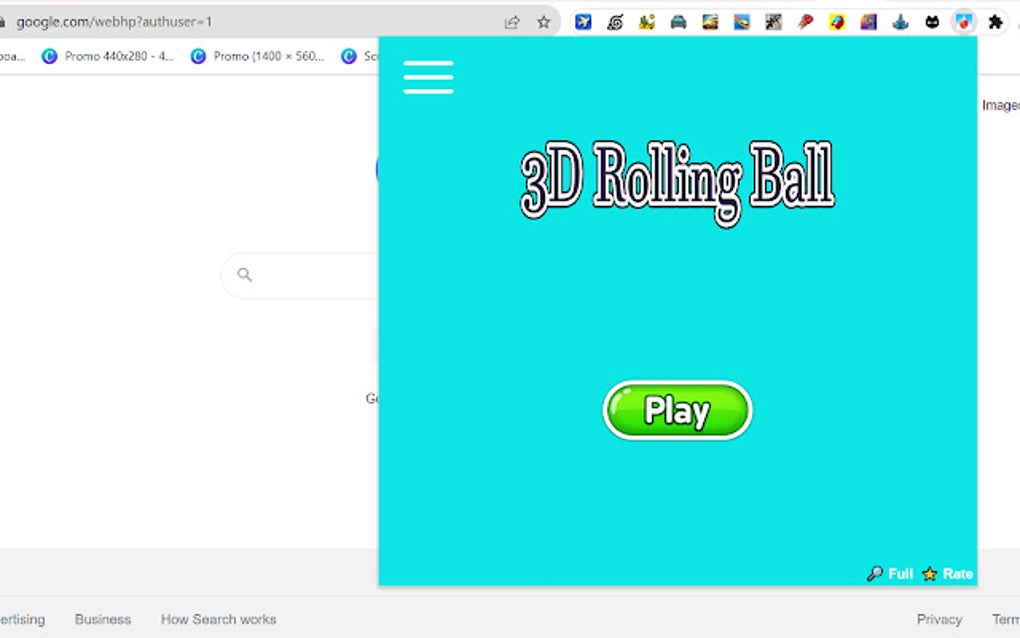The image size is (1020, 638).
Task: Bookmark the page via the star icon
Action: coord(543,20)
